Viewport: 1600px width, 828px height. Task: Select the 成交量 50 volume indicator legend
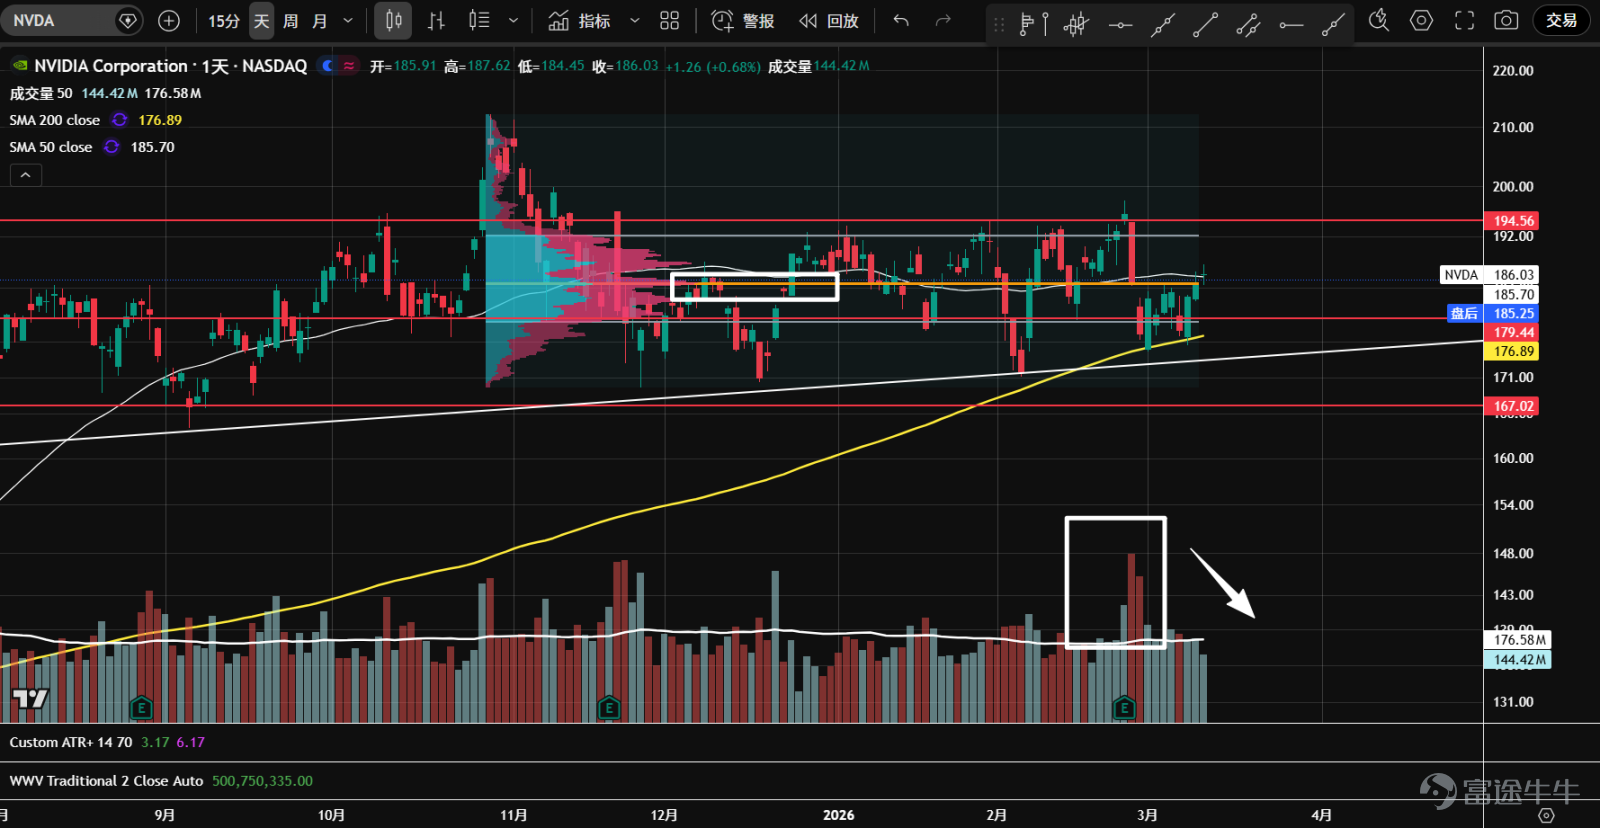tap(41, 93)
